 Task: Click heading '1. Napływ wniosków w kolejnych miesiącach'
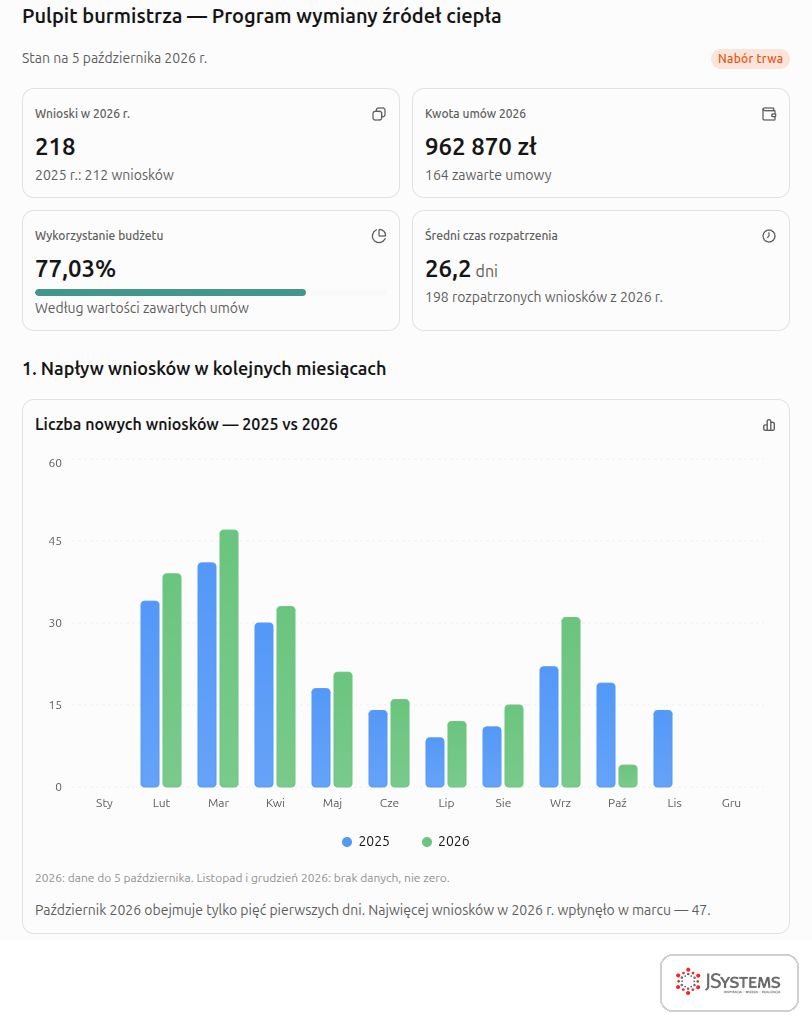point(204,369)
